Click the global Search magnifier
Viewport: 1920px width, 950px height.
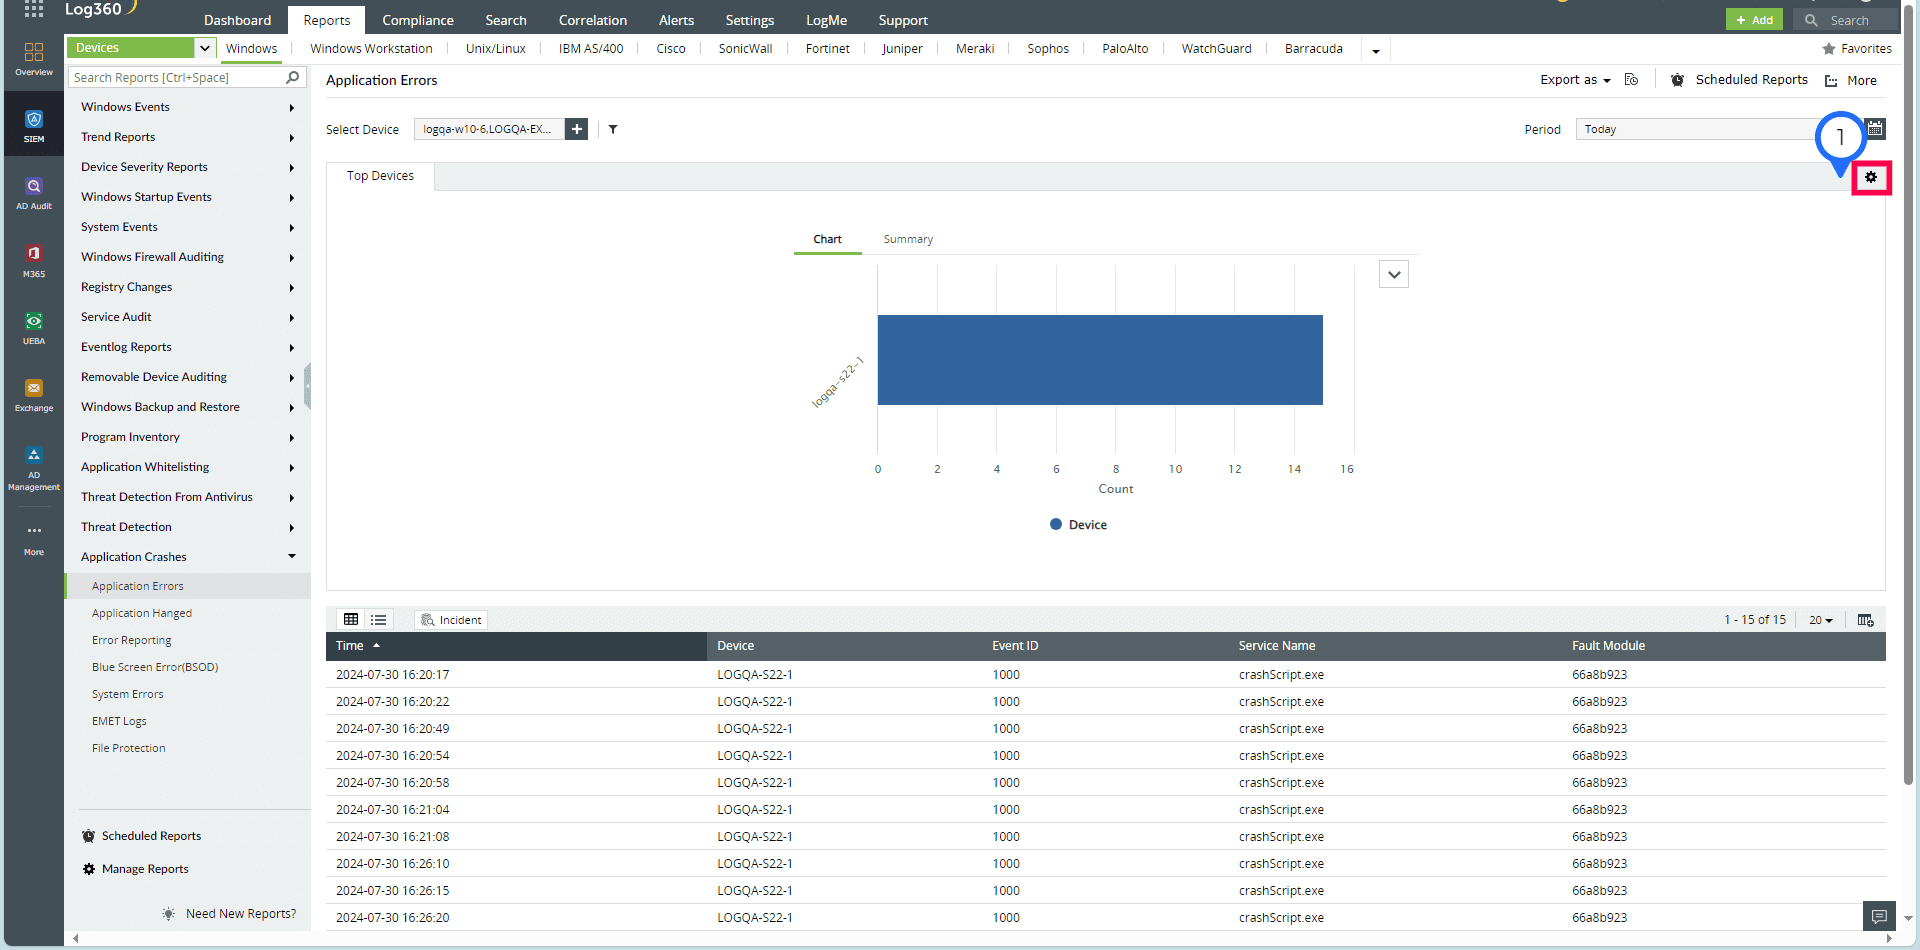pyautogui.click(x=1811, y=20)
